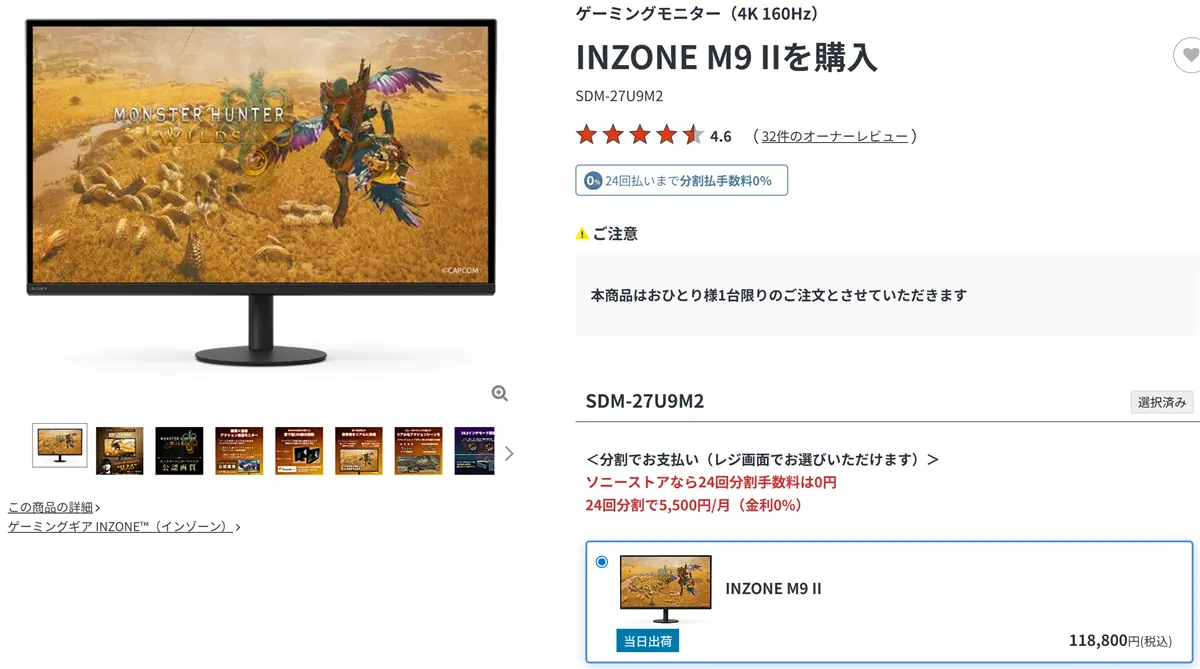Click the 24回払いまで分割払手数料0% button

681,180
